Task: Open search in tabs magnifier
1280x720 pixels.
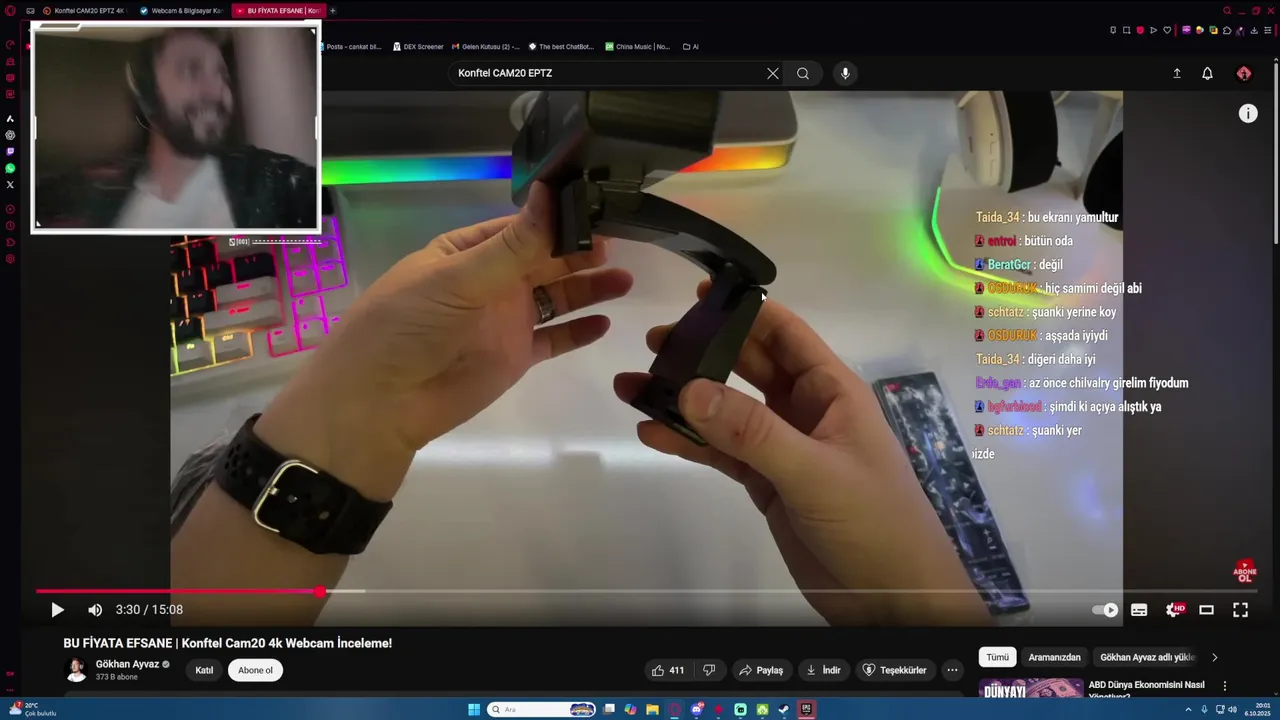Action: click(x=1227, y=10)
